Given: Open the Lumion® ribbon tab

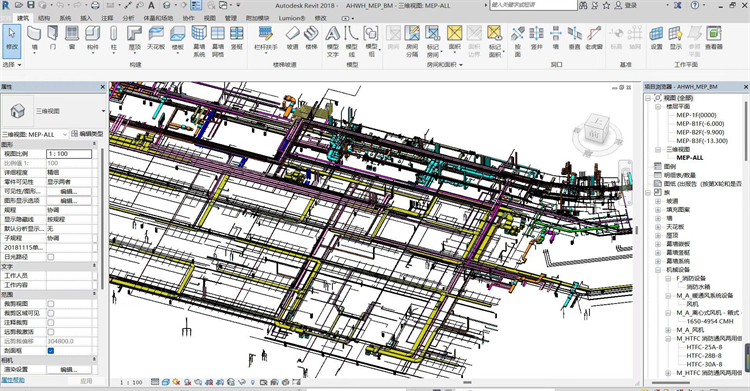Looking at the screenshot, I should pyautogui.click(x=292, y=18).
